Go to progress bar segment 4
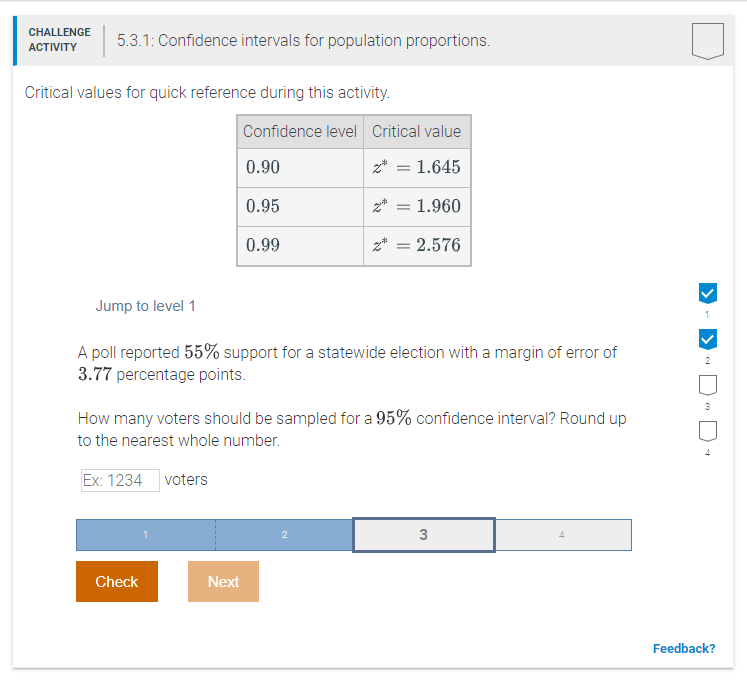The height and width of the screenshot is (691, 747). [x=563, y=535]
